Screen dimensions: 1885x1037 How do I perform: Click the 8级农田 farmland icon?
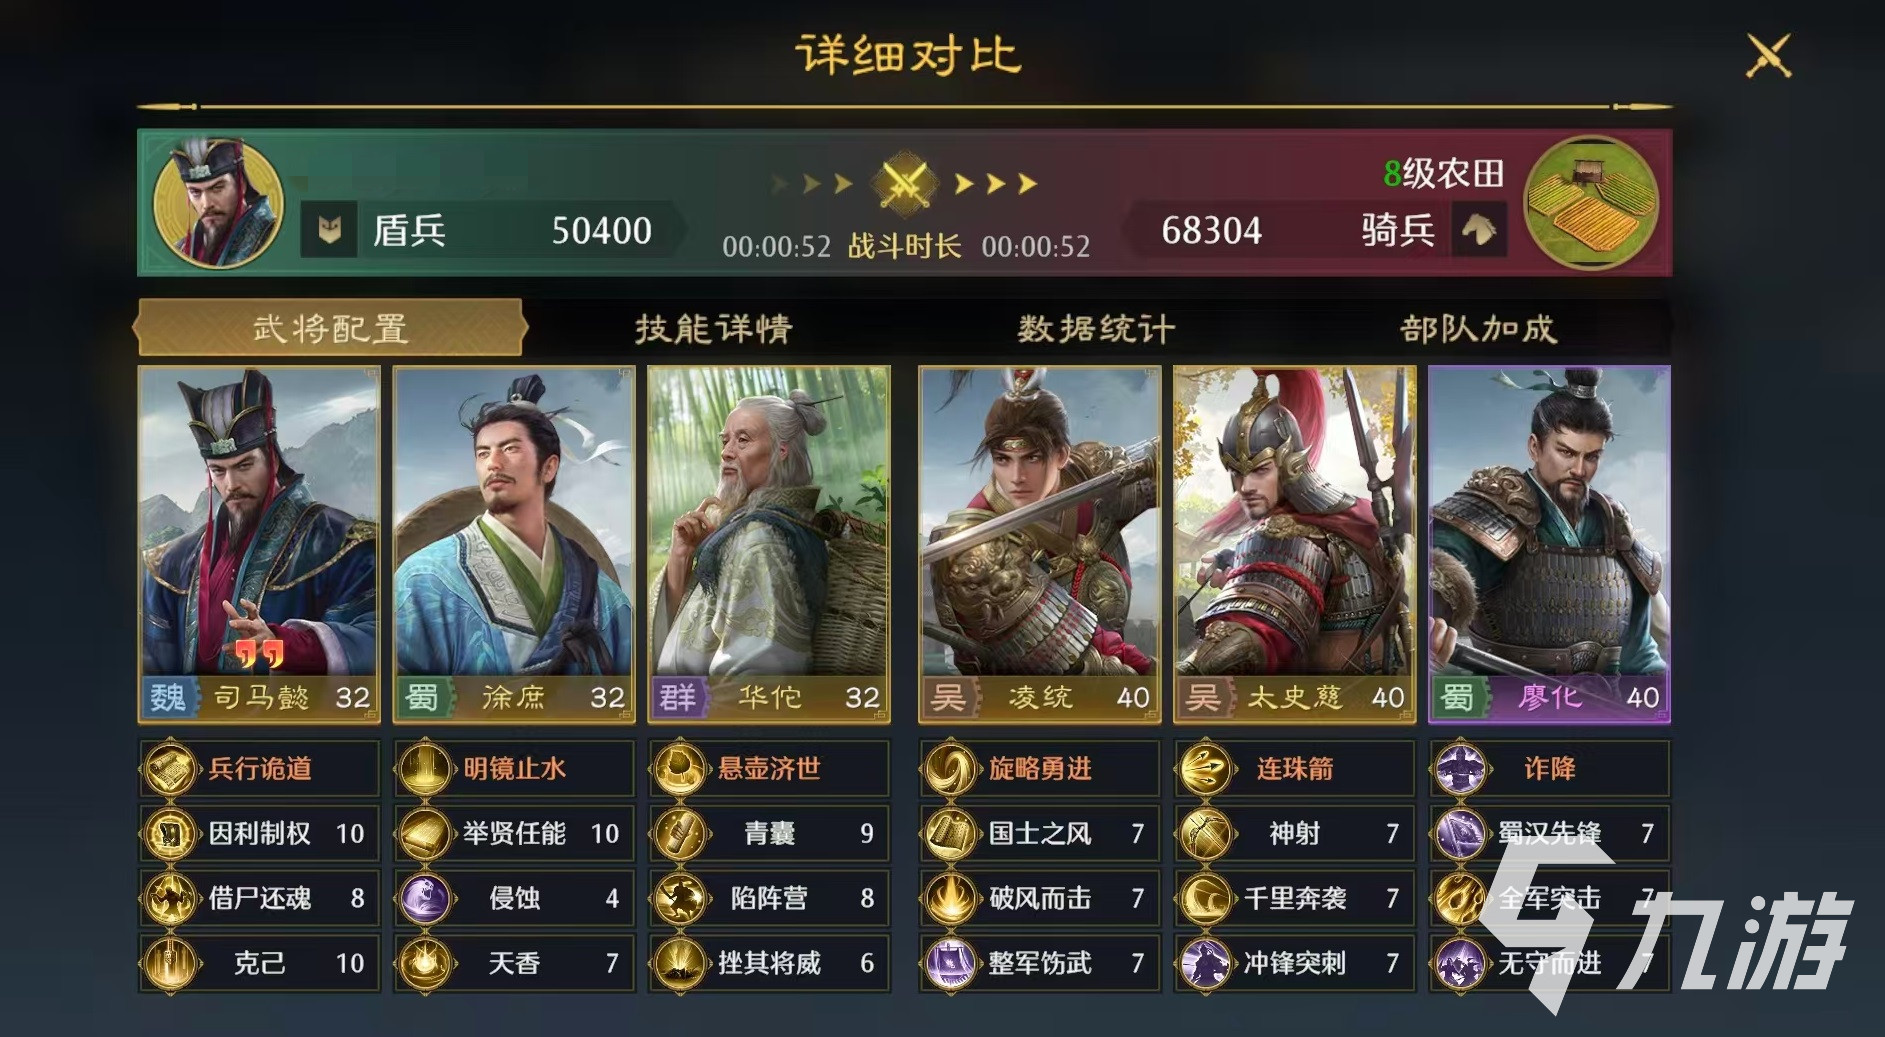[x=1591, y=202]
